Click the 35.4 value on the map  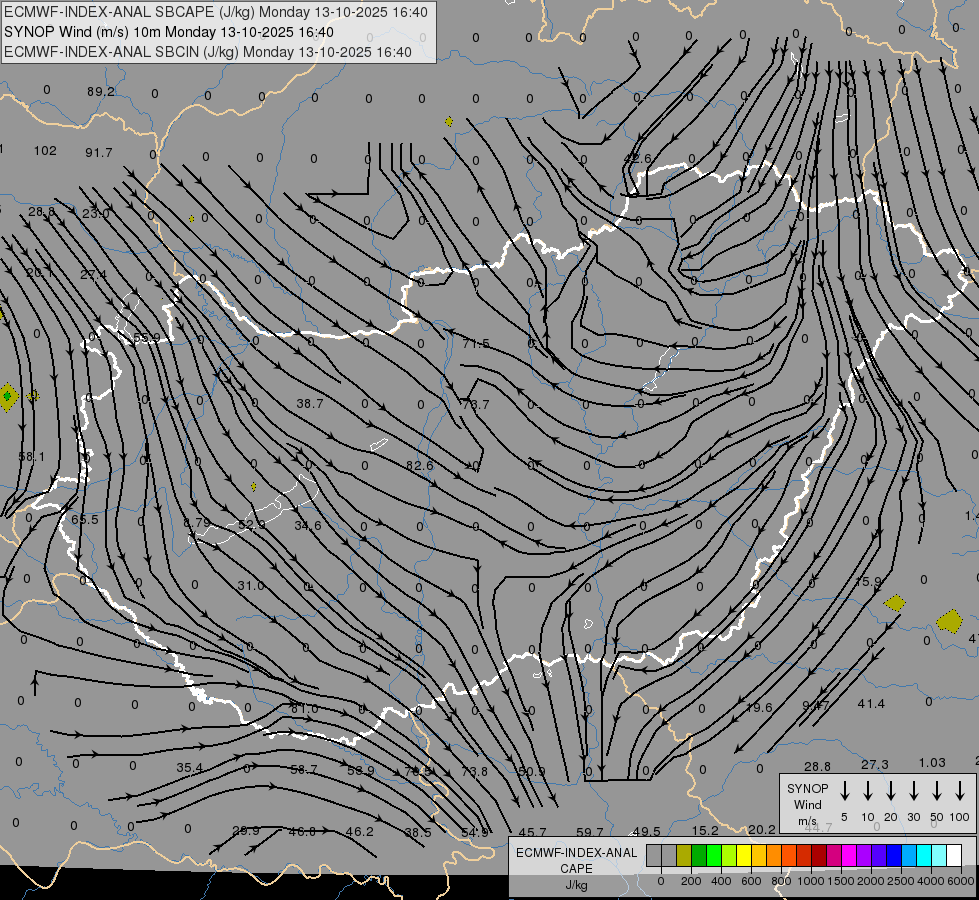(189, 768)
